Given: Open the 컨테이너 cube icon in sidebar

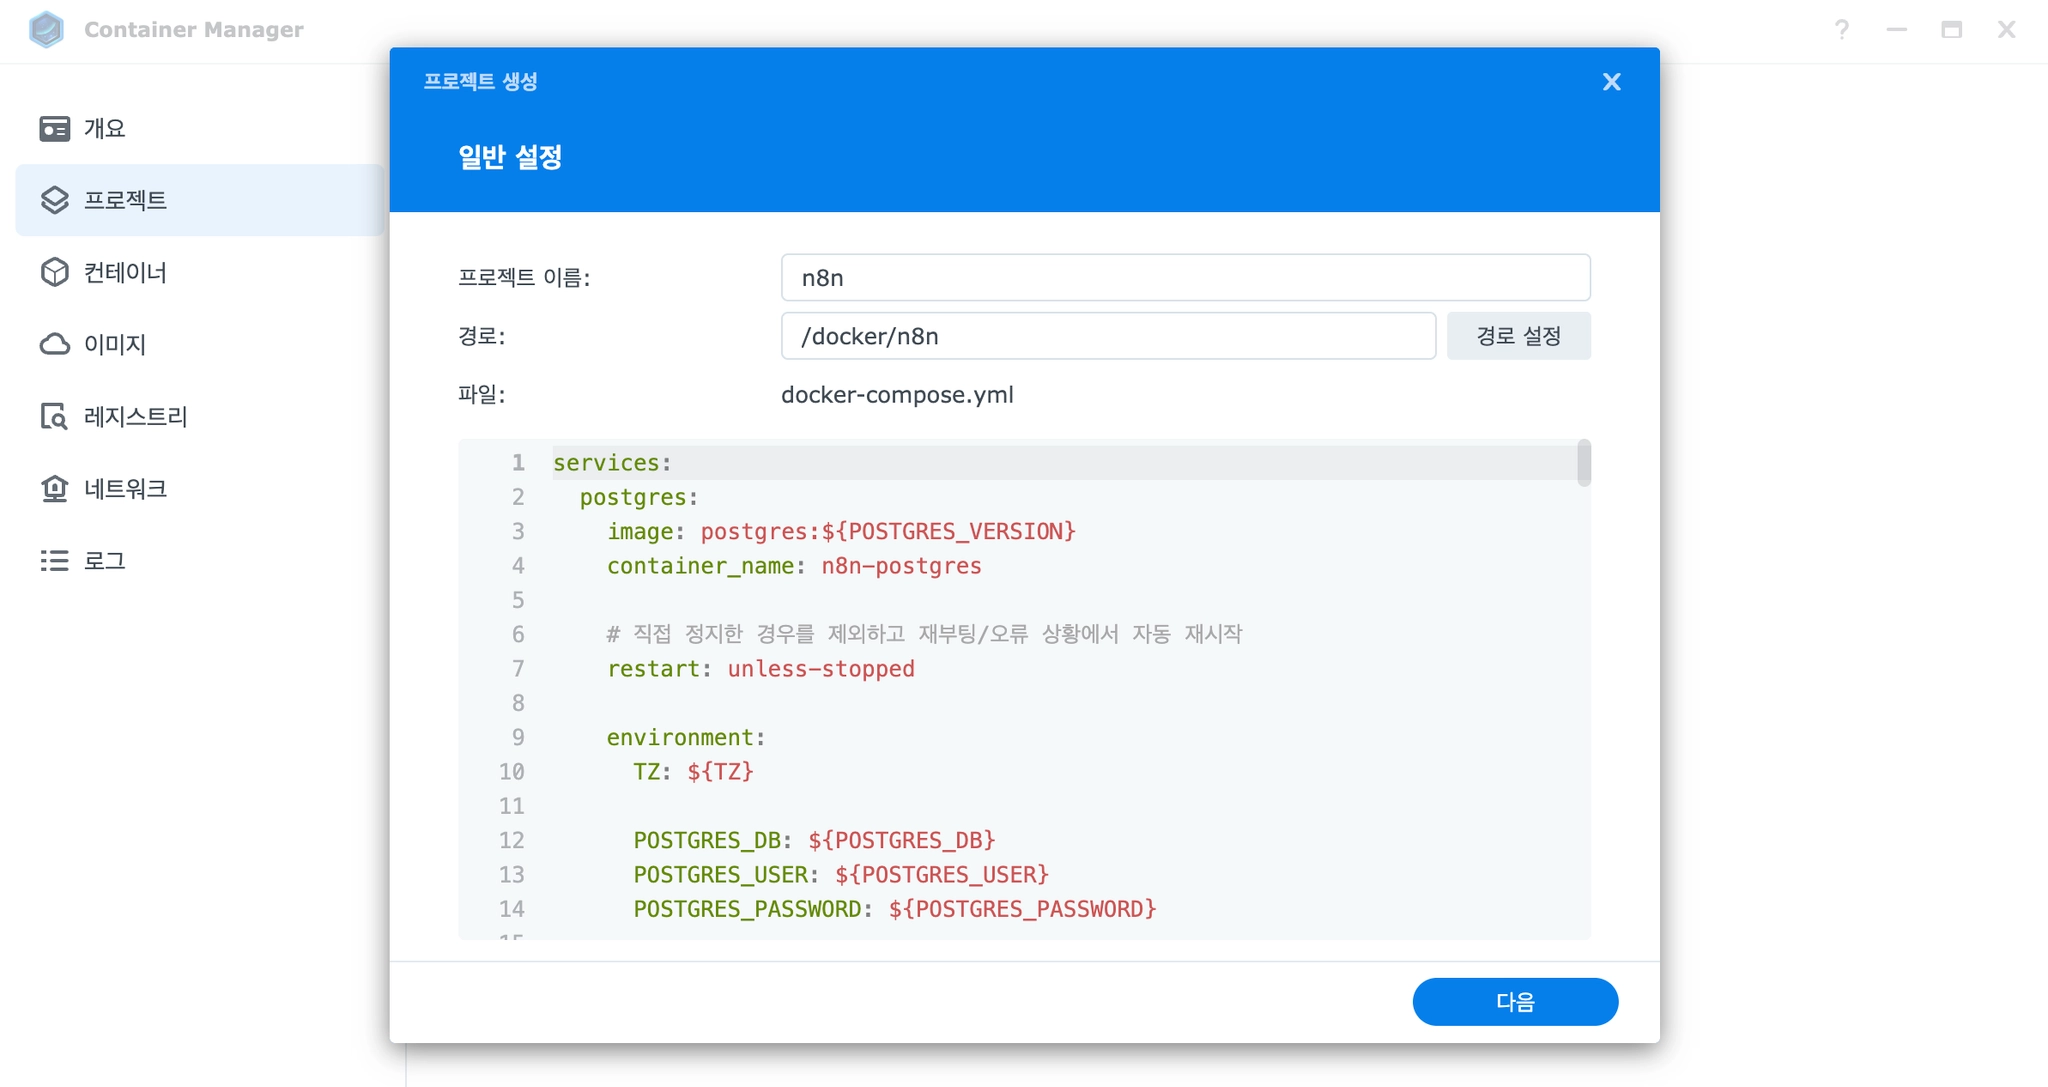Looking at the screenshot, I should coord(55,272).
